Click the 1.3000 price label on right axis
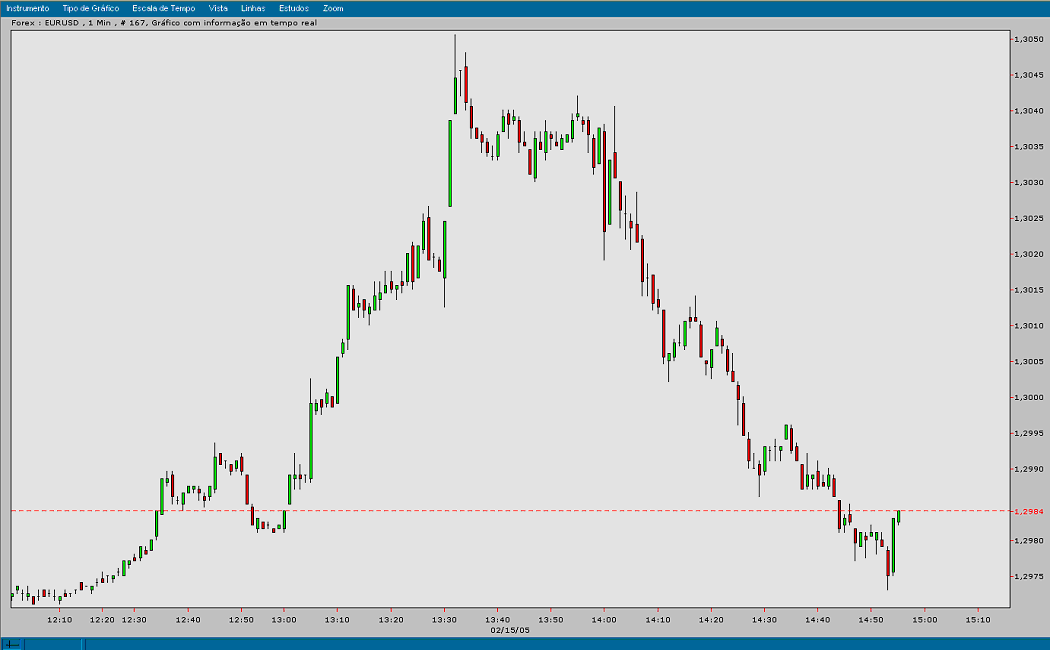1050x650 pixels. tap(1031, 395)
